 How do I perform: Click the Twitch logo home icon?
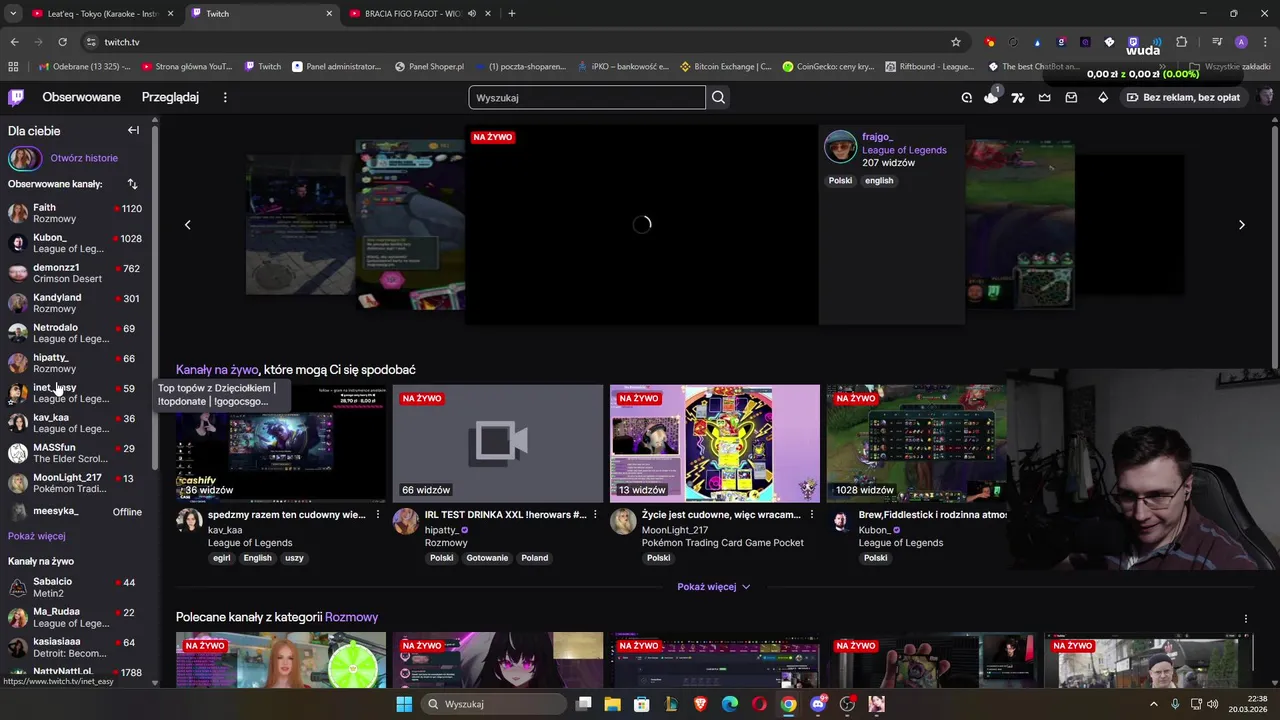(16, 97)
